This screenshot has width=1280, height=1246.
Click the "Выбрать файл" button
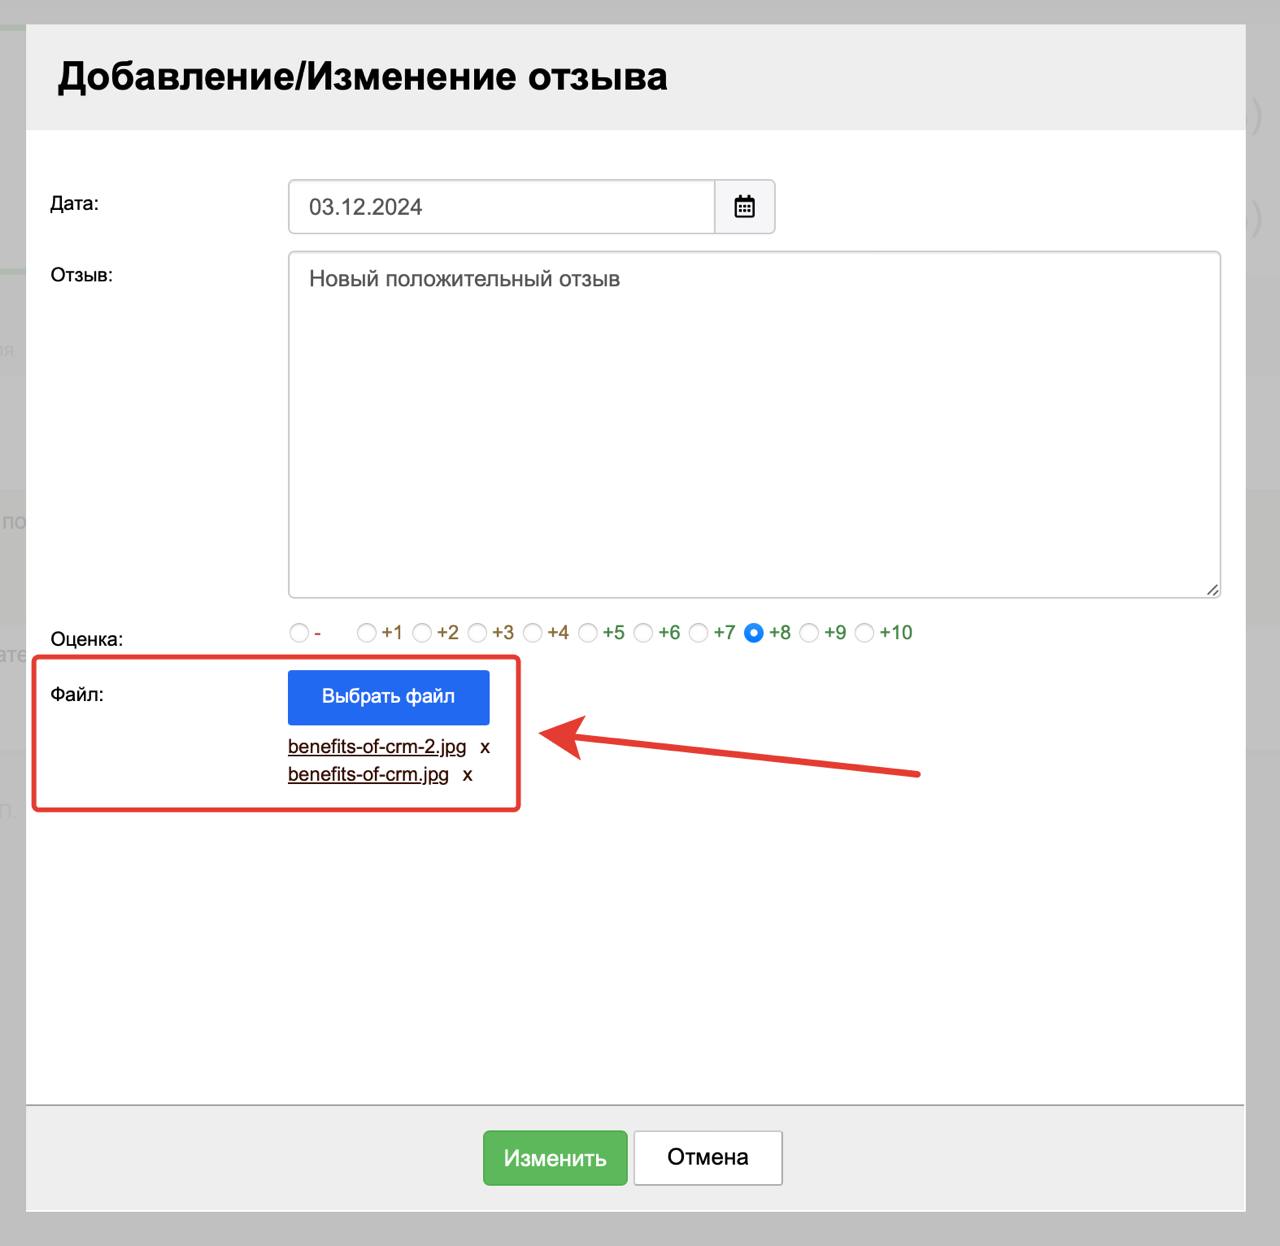(389, 697)
